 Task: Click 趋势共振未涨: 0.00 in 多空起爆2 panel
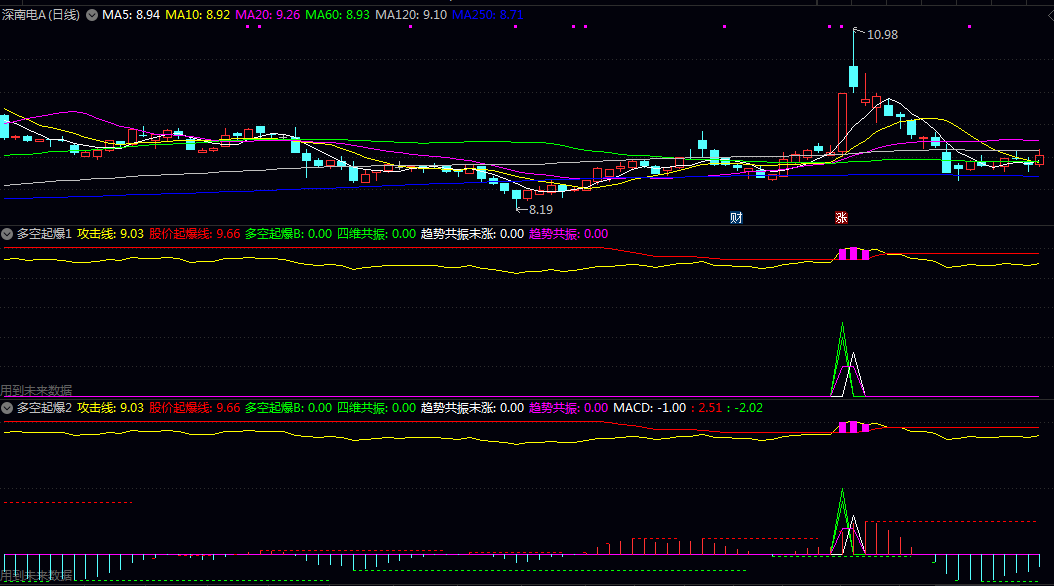[x=473, y=408]
